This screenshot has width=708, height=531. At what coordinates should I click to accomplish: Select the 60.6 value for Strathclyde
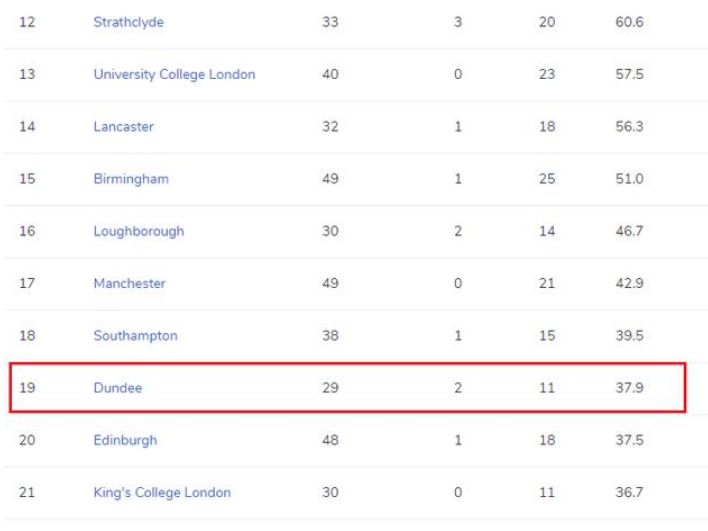tap(629, 22)
